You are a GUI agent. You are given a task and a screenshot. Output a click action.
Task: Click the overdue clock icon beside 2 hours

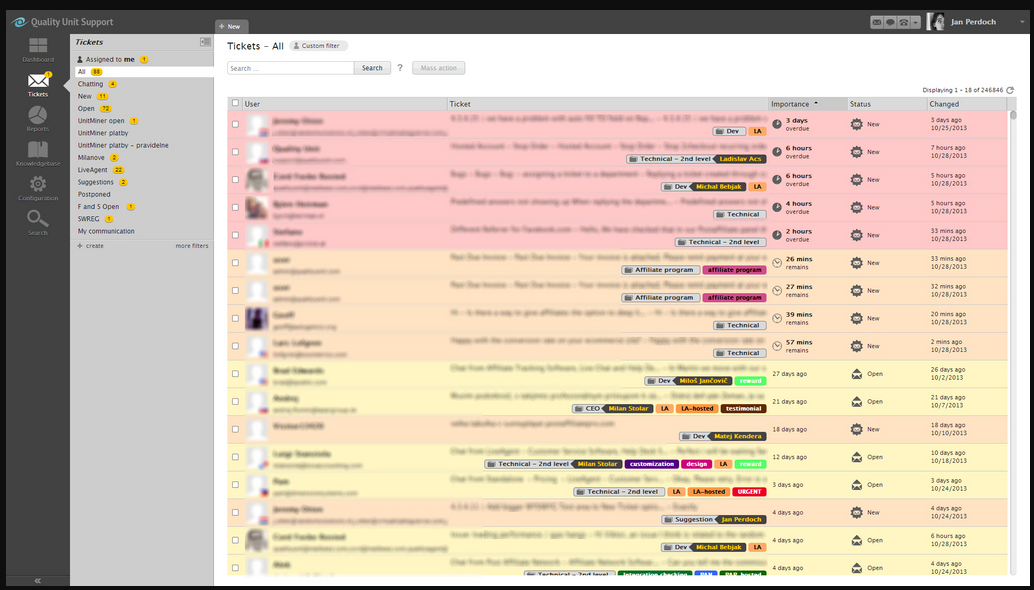coord(777,235)
